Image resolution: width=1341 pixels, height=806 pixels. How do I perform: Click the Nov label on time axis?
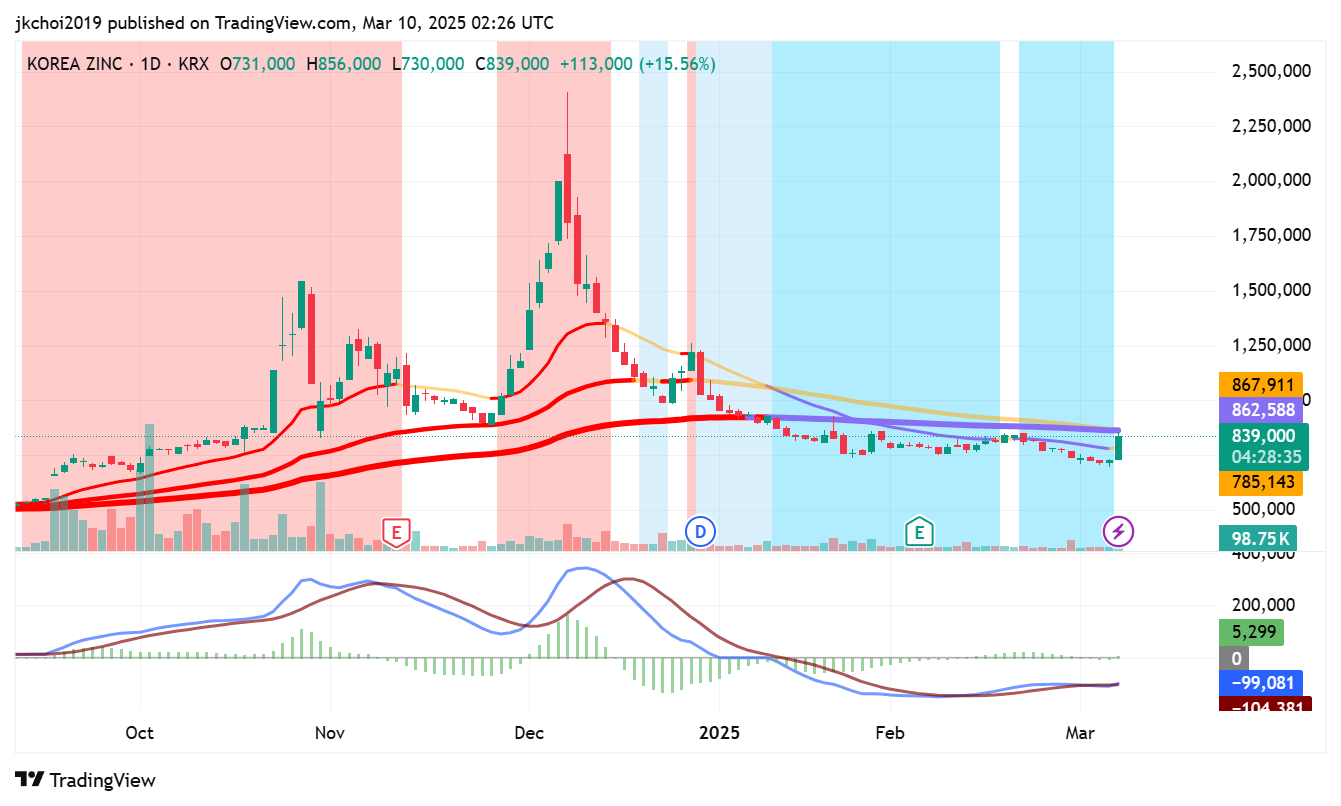[330, 733]
